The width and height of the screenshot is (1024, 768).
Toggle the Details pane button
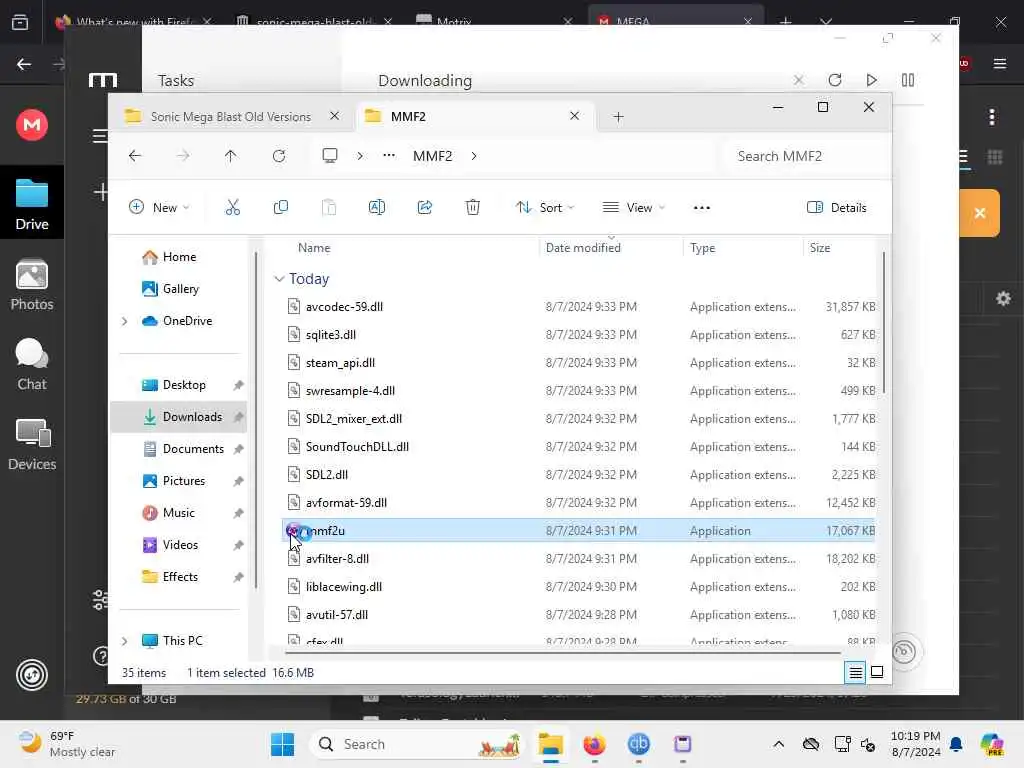pyautogui.click(x=837, y=208)
